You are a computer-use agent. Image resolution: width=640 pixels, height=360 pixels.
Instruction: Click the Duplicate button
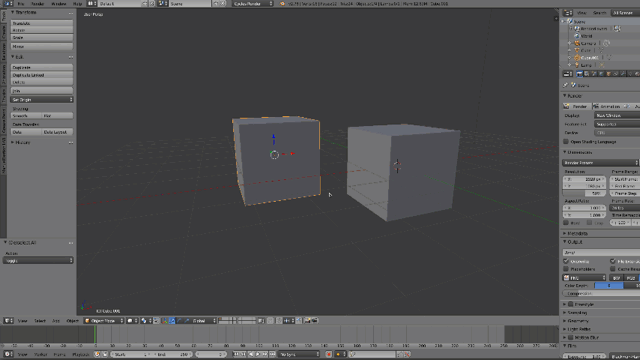tap(42, 67)
